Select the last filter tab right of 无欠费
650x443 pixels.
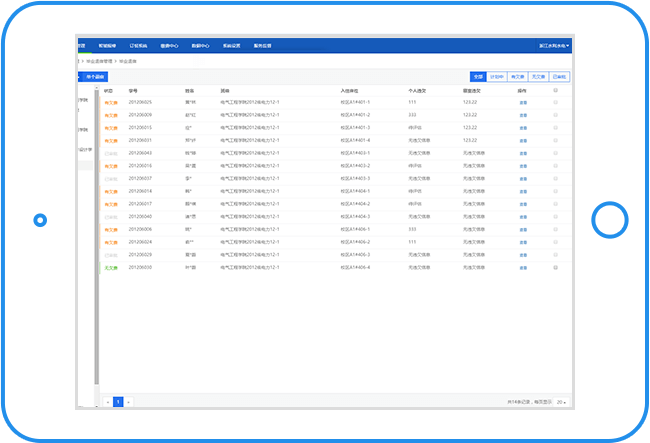tap(559, 77)
